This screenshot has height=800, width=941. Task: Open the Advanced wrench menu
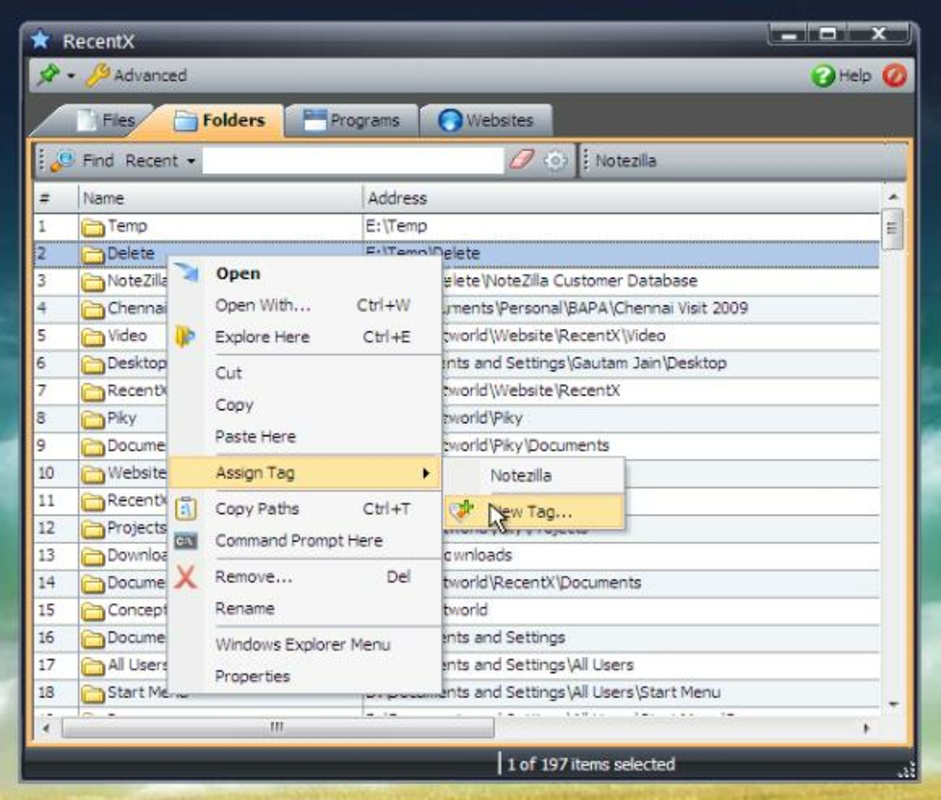137,76
